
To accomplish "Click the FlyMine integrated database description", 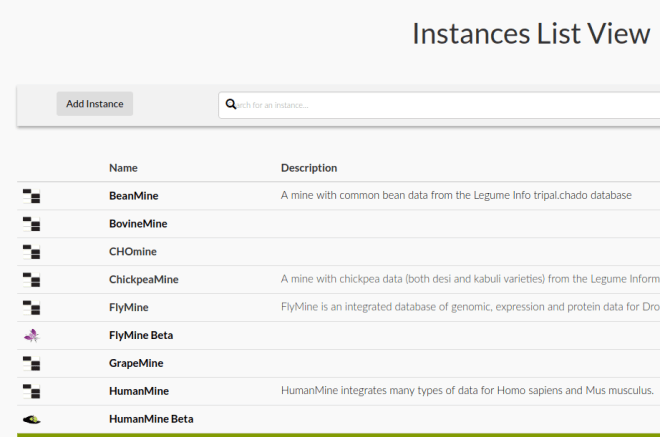I will pyautogui.click(x=470, y=307).
